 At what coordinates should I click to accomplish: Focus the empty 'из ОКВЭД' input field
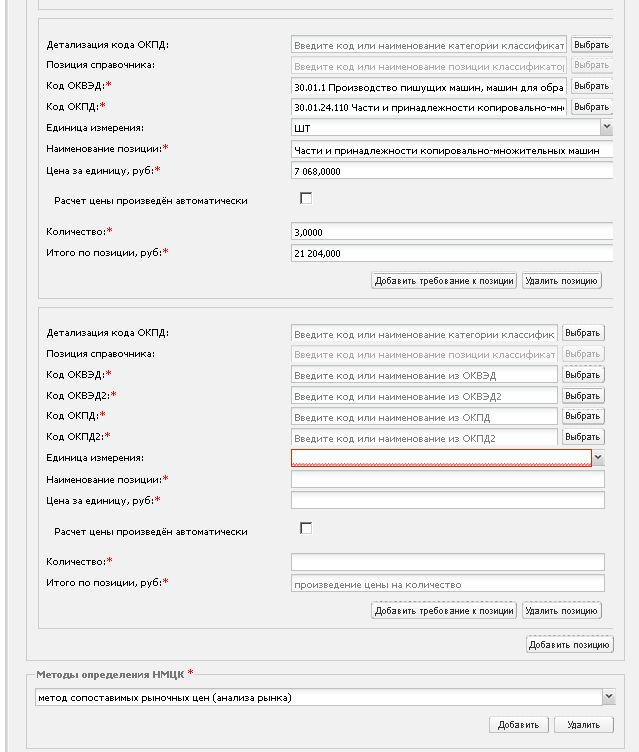[x=425, y=375]
